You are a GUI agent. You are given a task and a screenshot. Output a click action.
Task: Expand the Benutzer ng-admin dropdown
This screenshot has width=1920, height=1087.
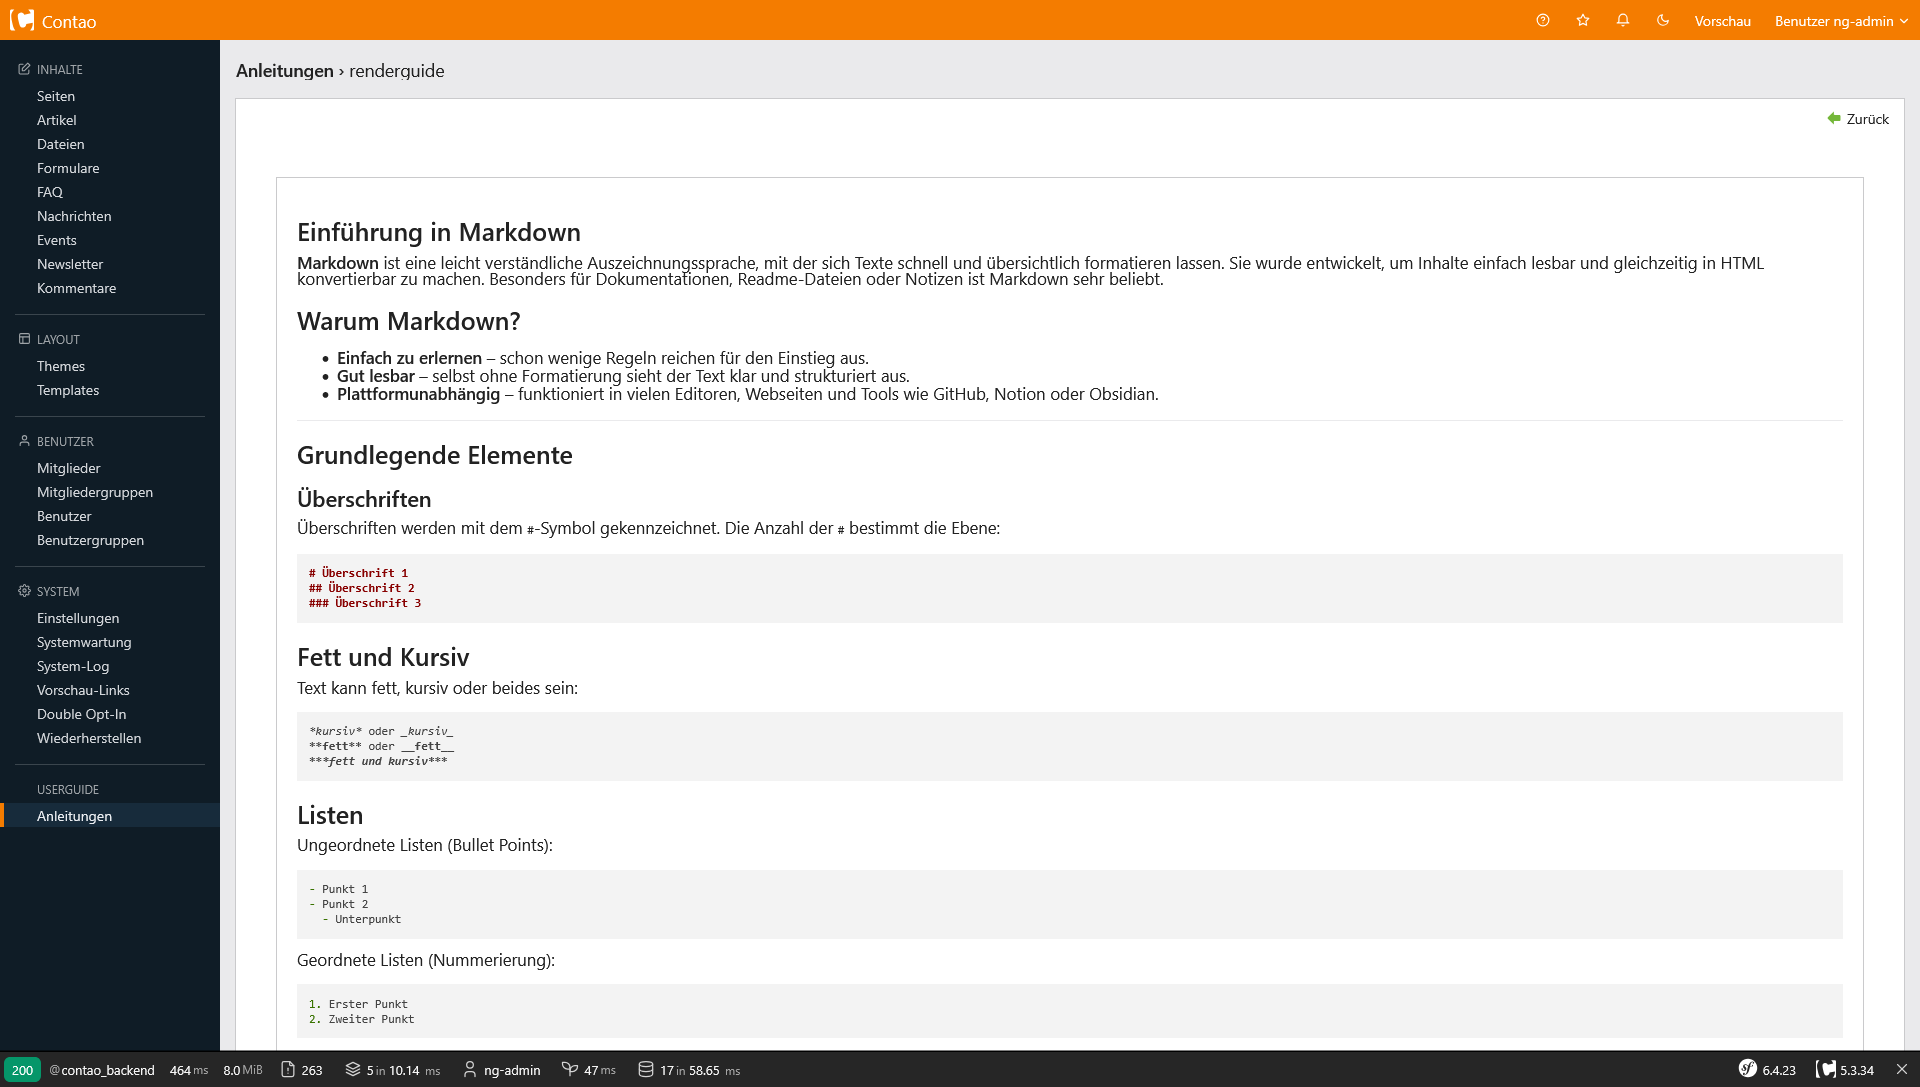click(1841, 21)
